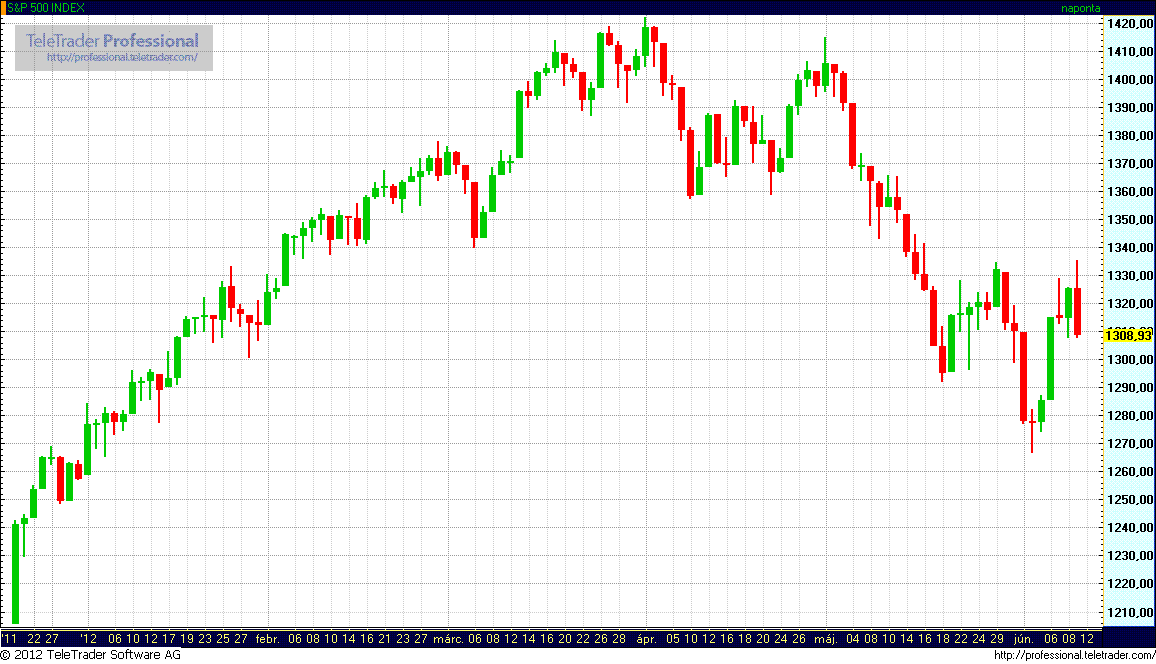Click the 1270,00 price label
The width and height of the screenshot is (1156, 664).
[x=1129, y=444]
